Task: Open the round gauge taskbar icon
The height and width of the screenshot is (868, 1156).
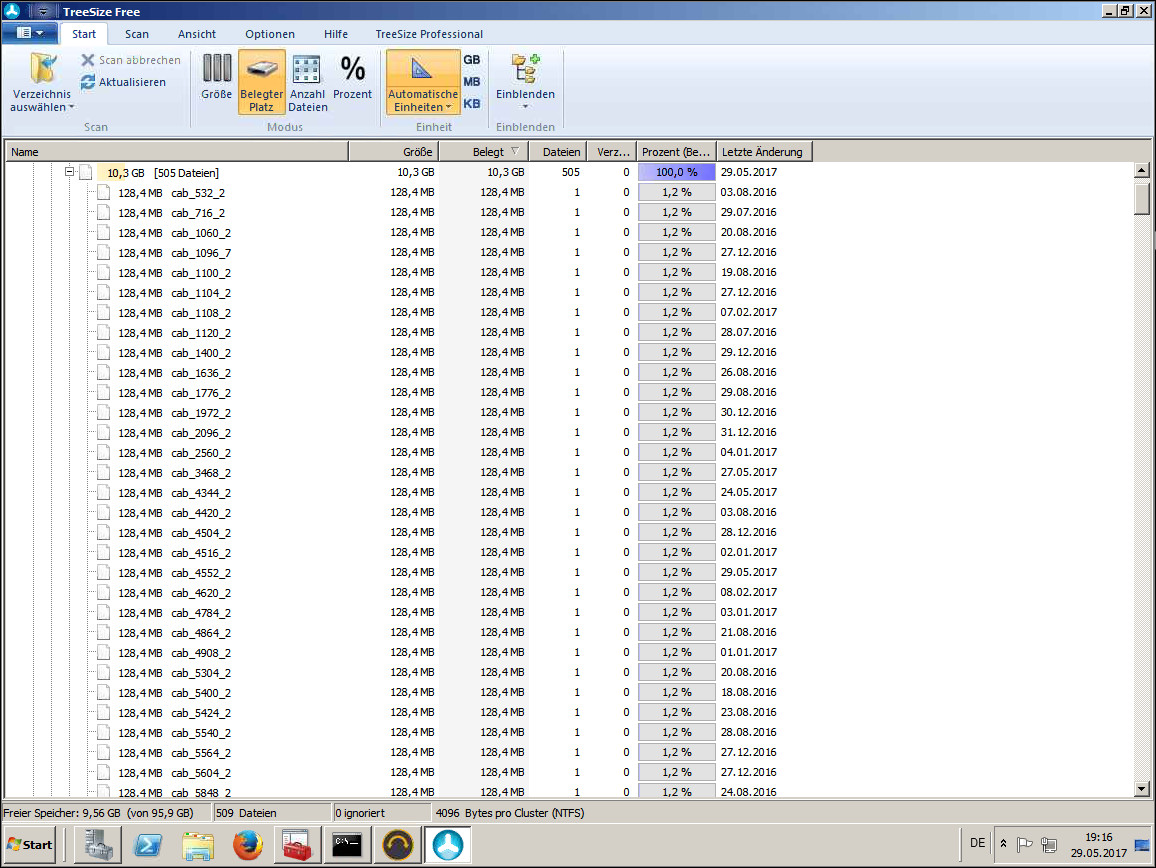Action: [x=397, y=845]
